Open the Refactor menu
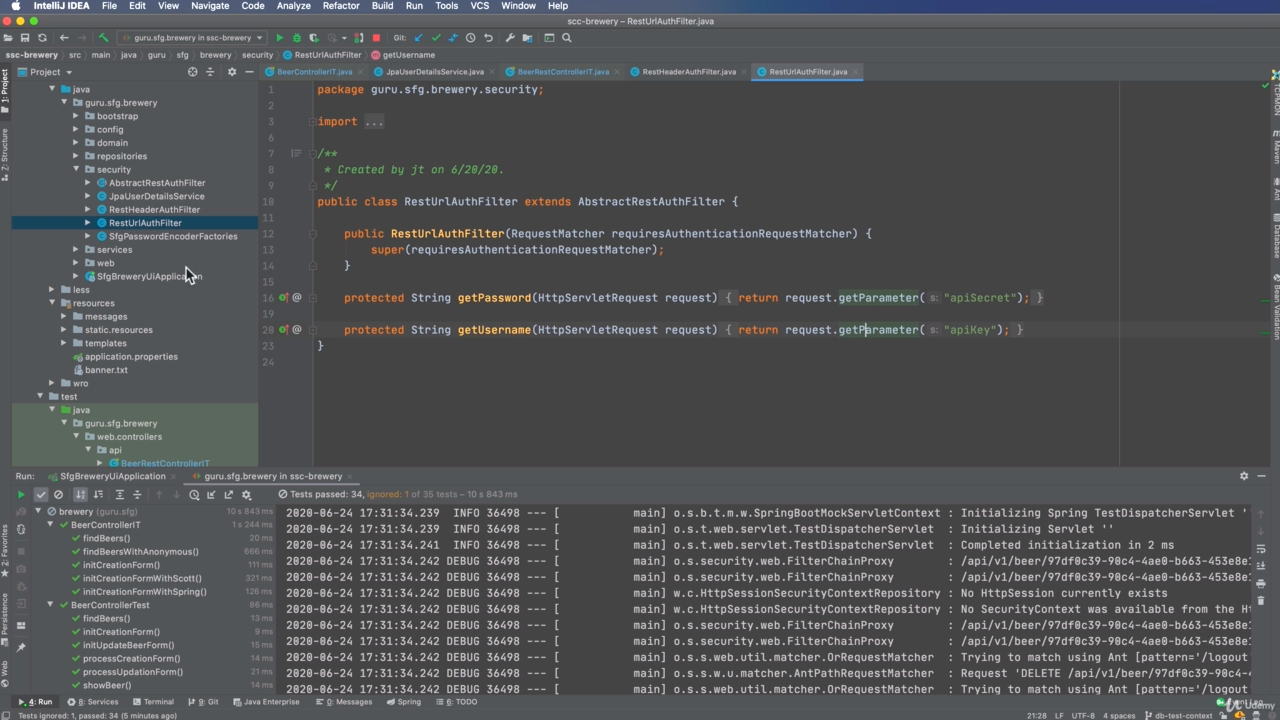 tap(340, 6)
